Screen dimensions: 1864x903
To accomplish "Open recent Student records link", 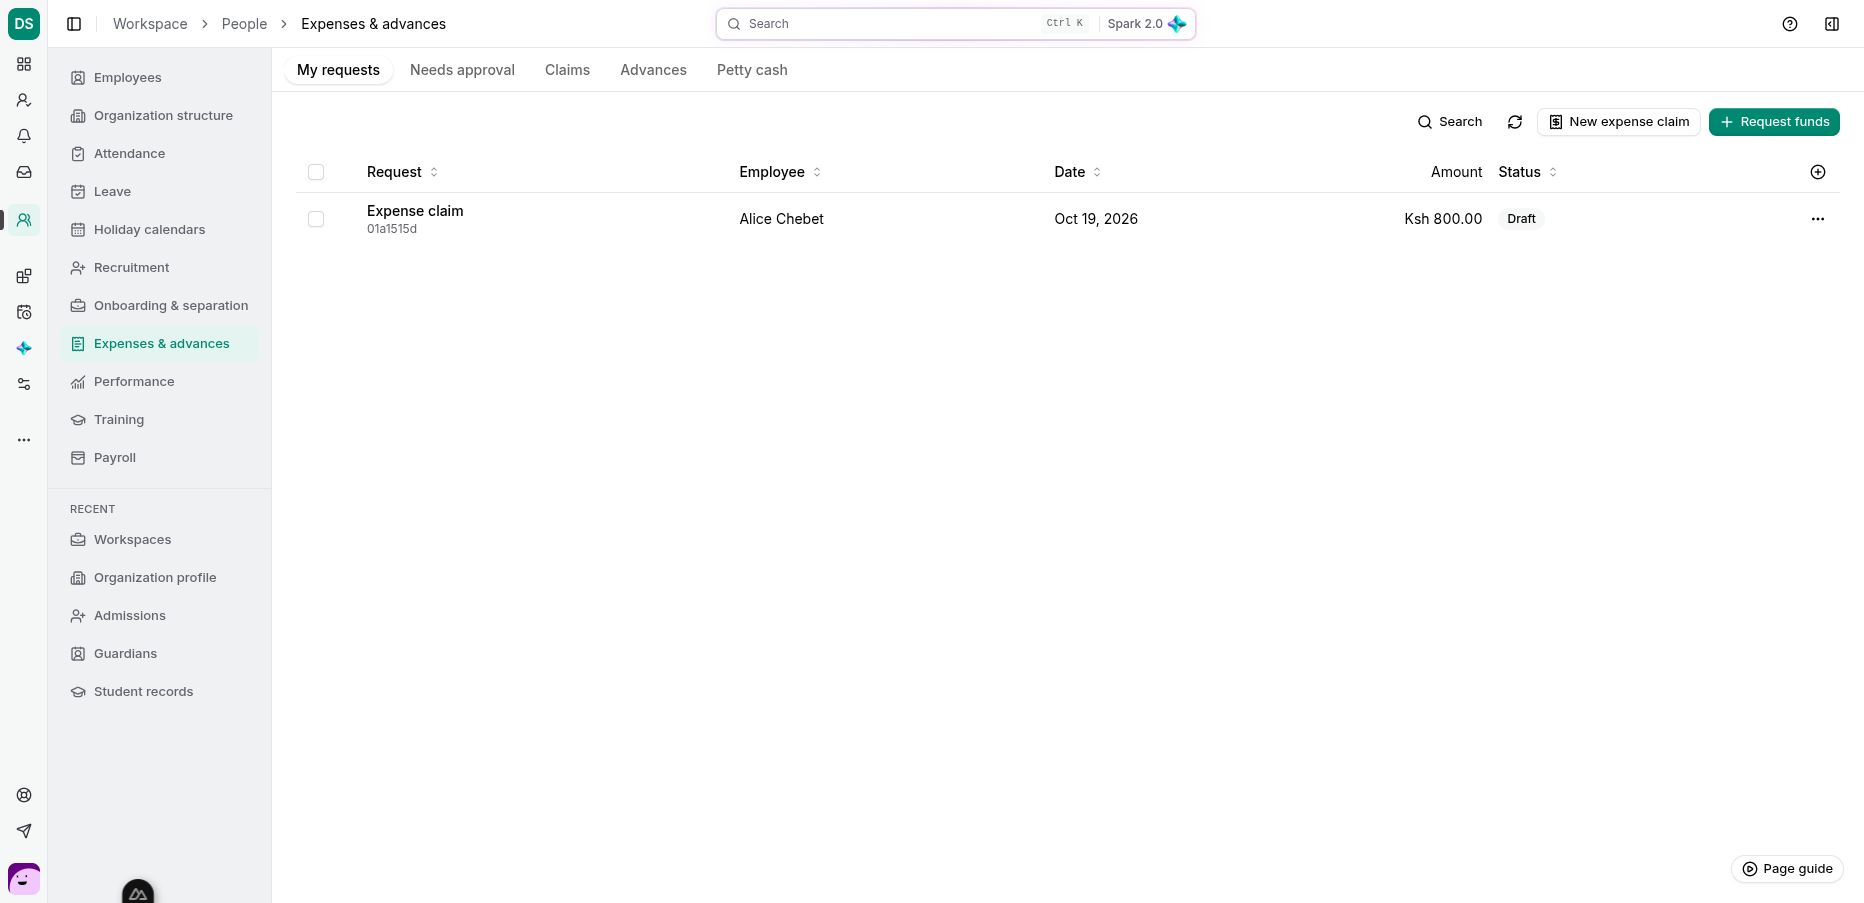I will (x=159, y=692).
